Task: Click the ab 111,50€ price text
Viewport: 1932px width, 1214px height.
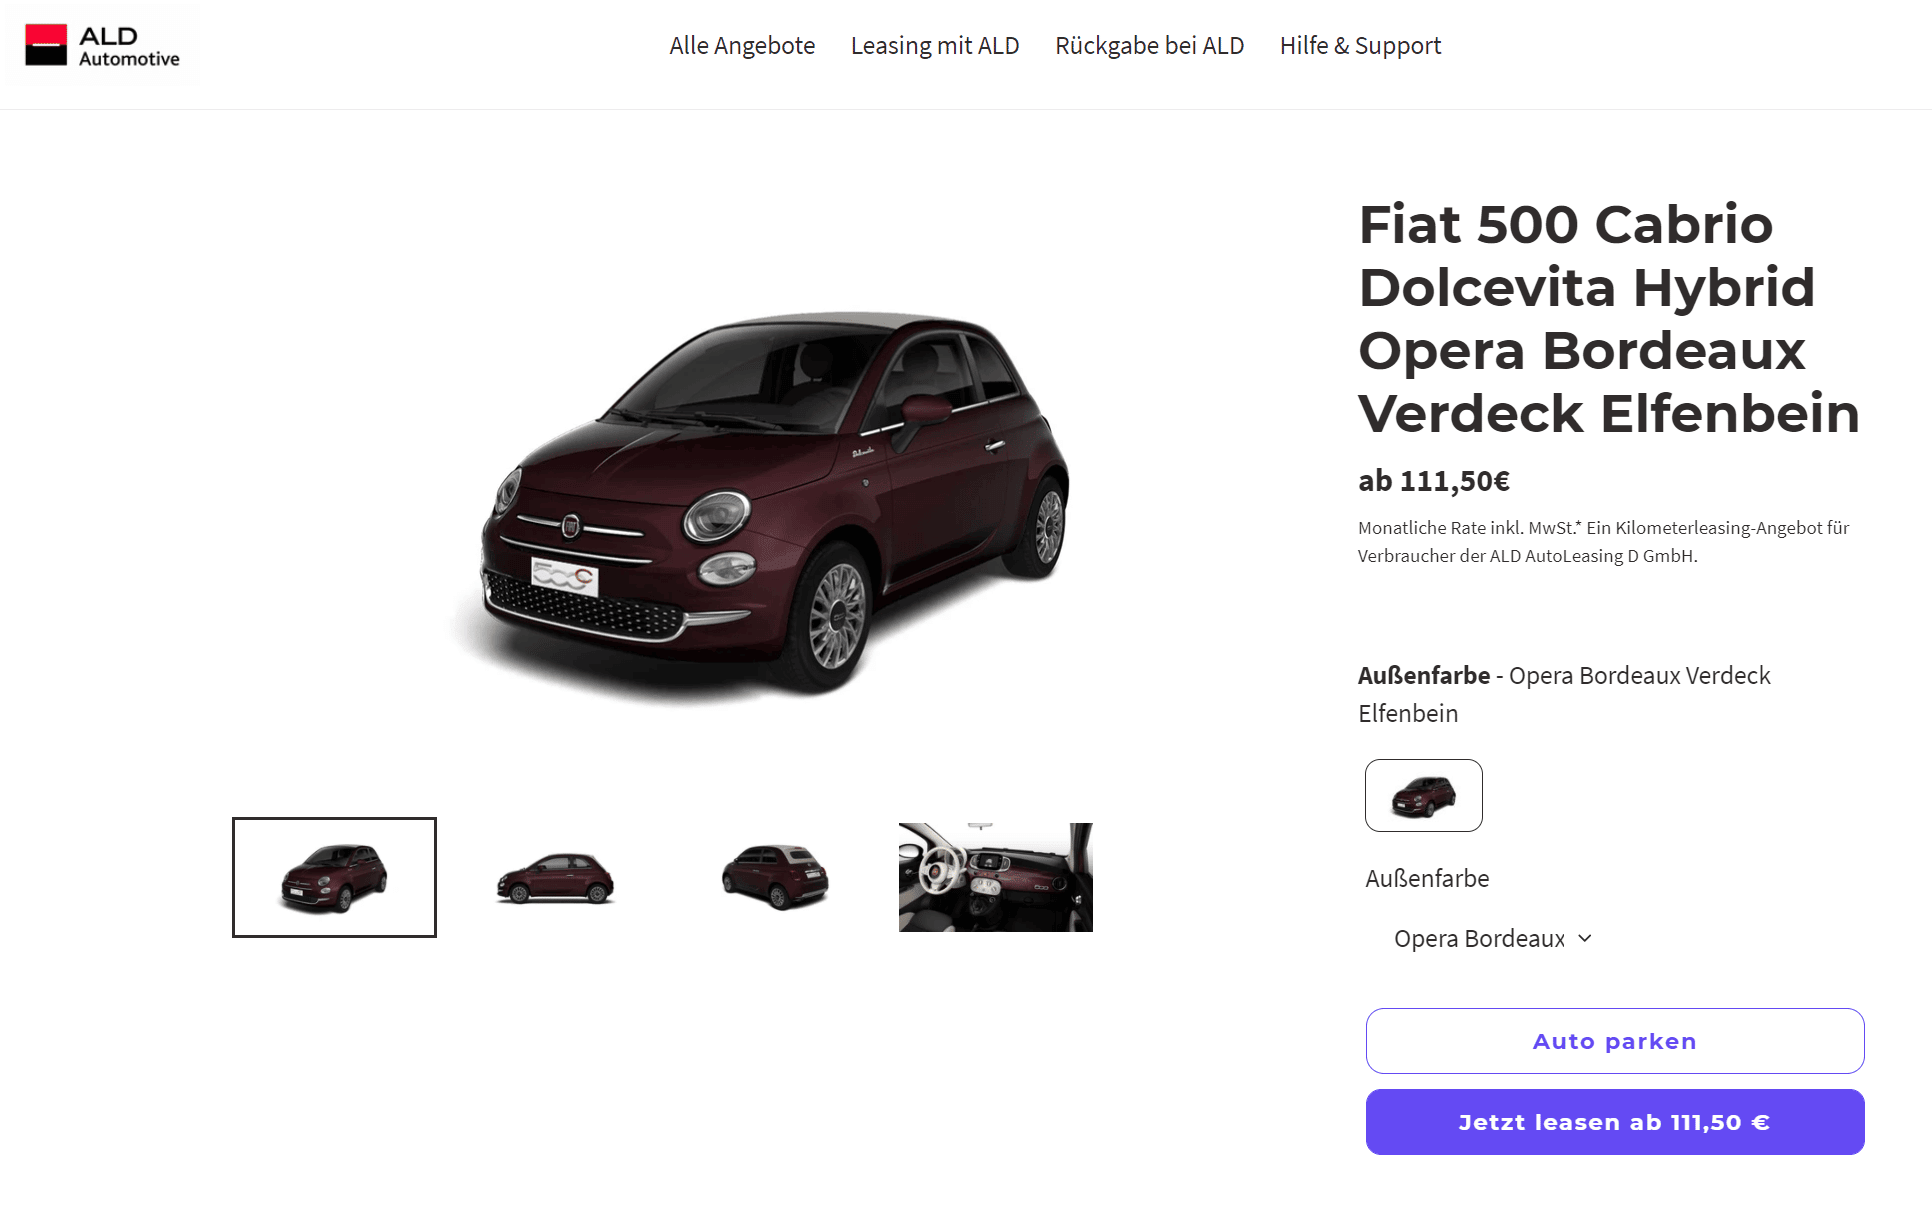Action: coord(1434,481)
